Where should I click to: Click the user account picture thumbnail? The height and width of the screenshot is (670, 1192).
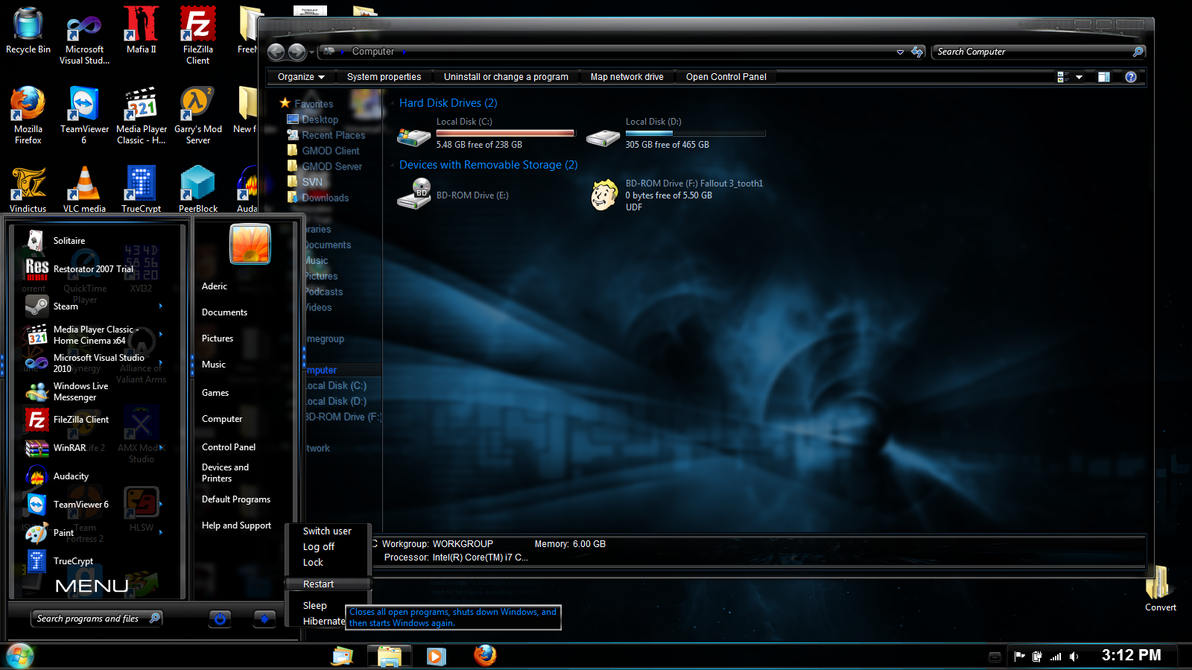coord(249,244)
